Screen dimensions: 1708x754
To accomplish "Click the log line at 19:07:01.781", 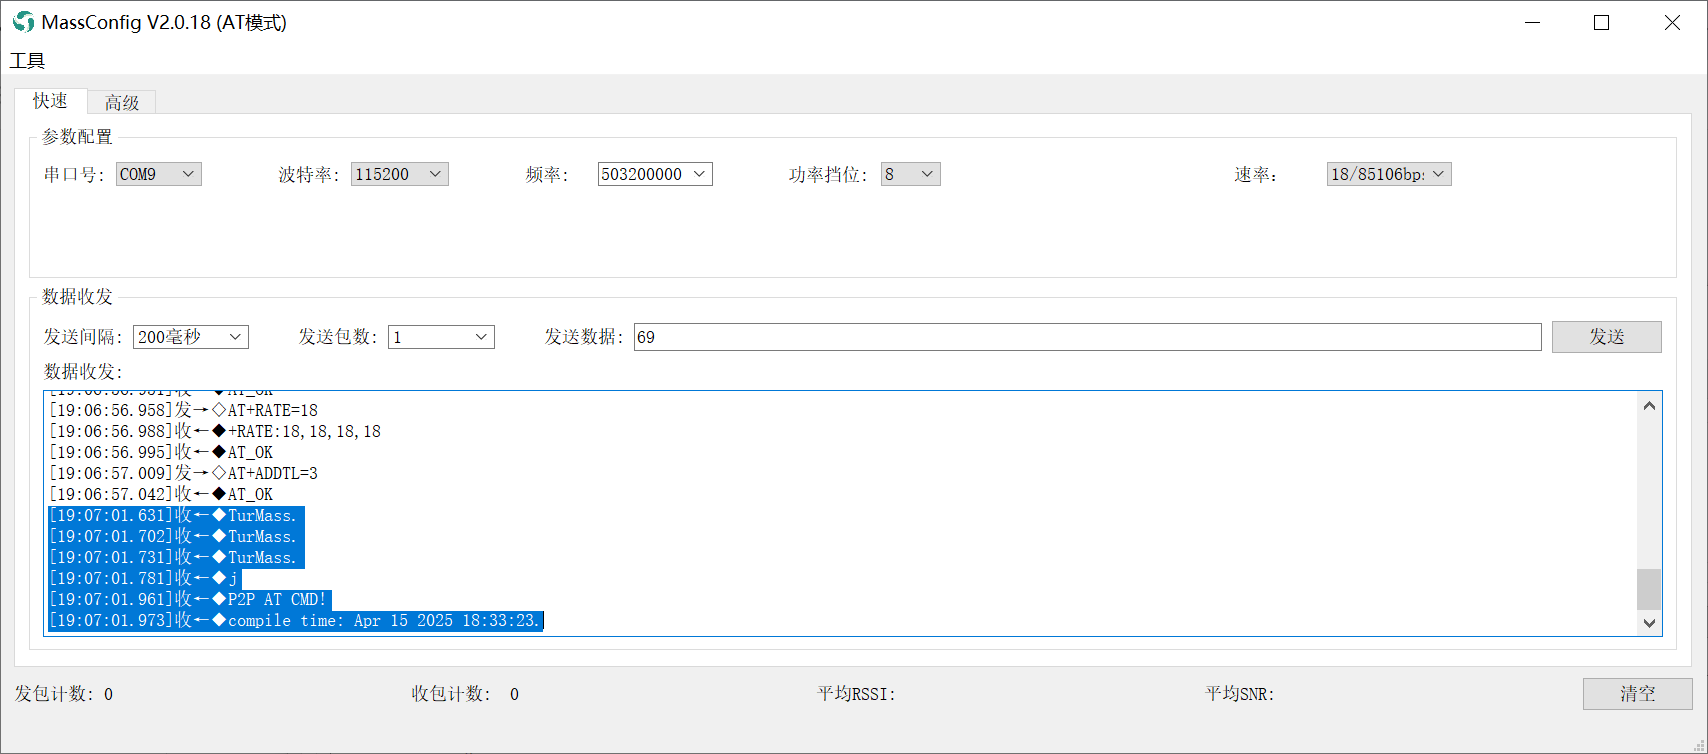I will click(x=144, y=578).
